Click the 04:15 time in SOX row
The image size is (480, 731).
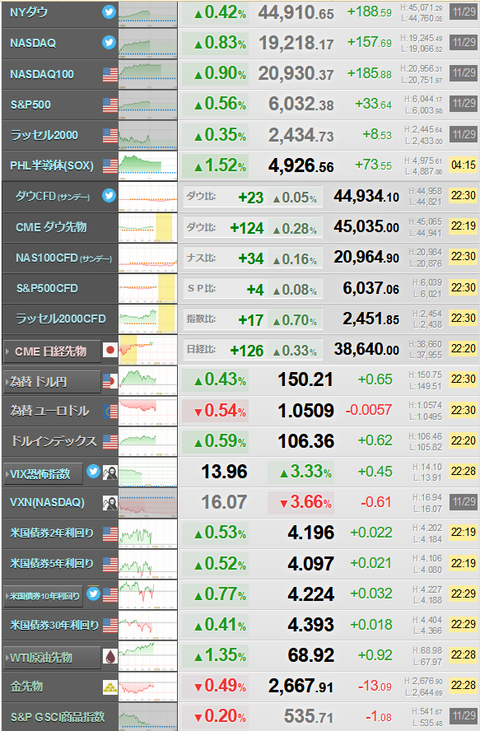[x=463, y=165]
